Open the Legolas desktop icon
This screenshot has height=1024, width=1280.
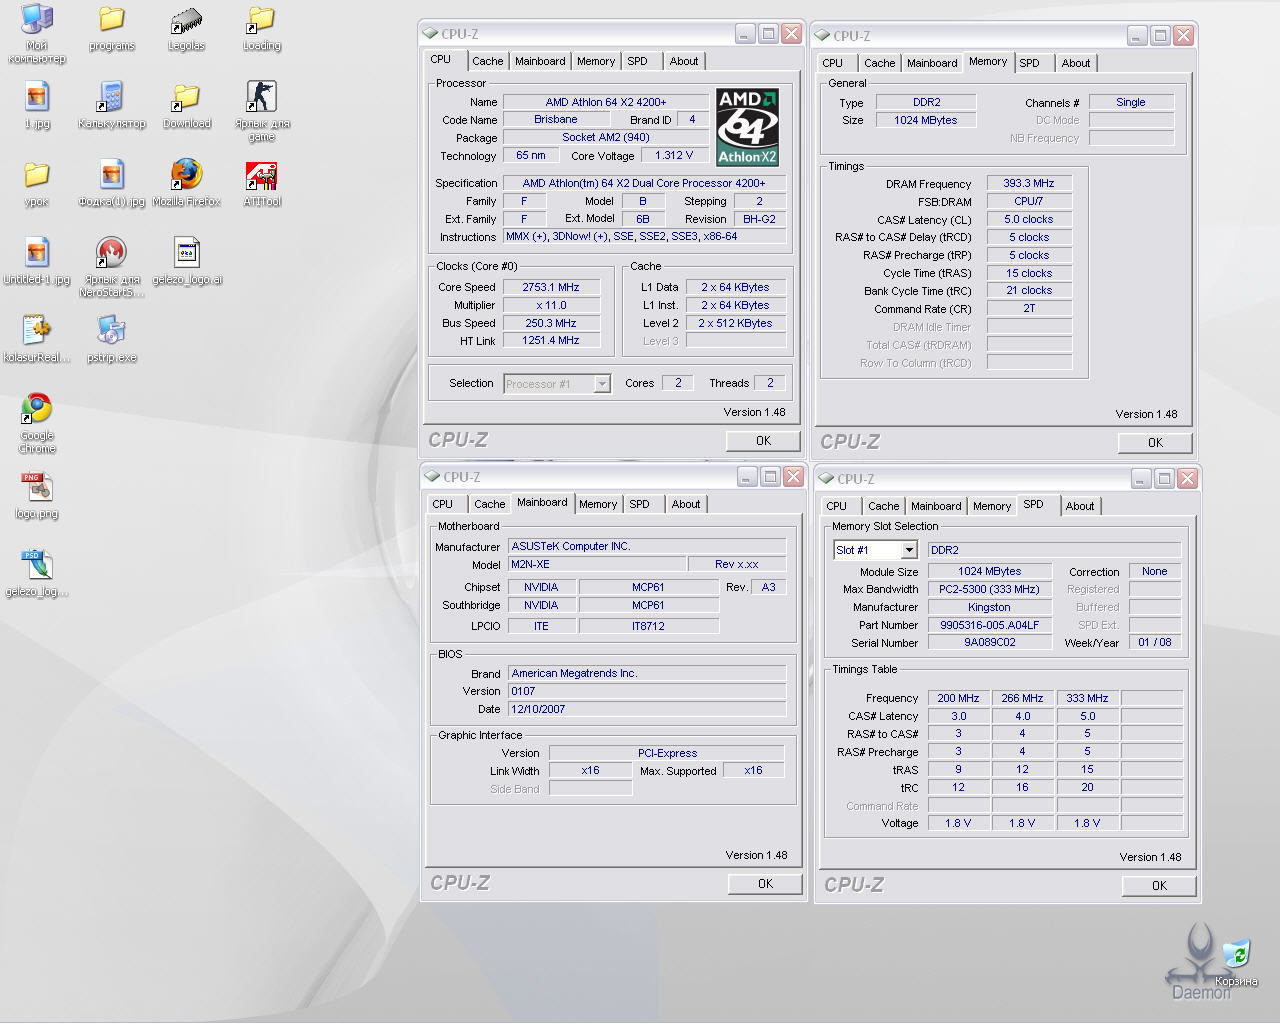186,20
